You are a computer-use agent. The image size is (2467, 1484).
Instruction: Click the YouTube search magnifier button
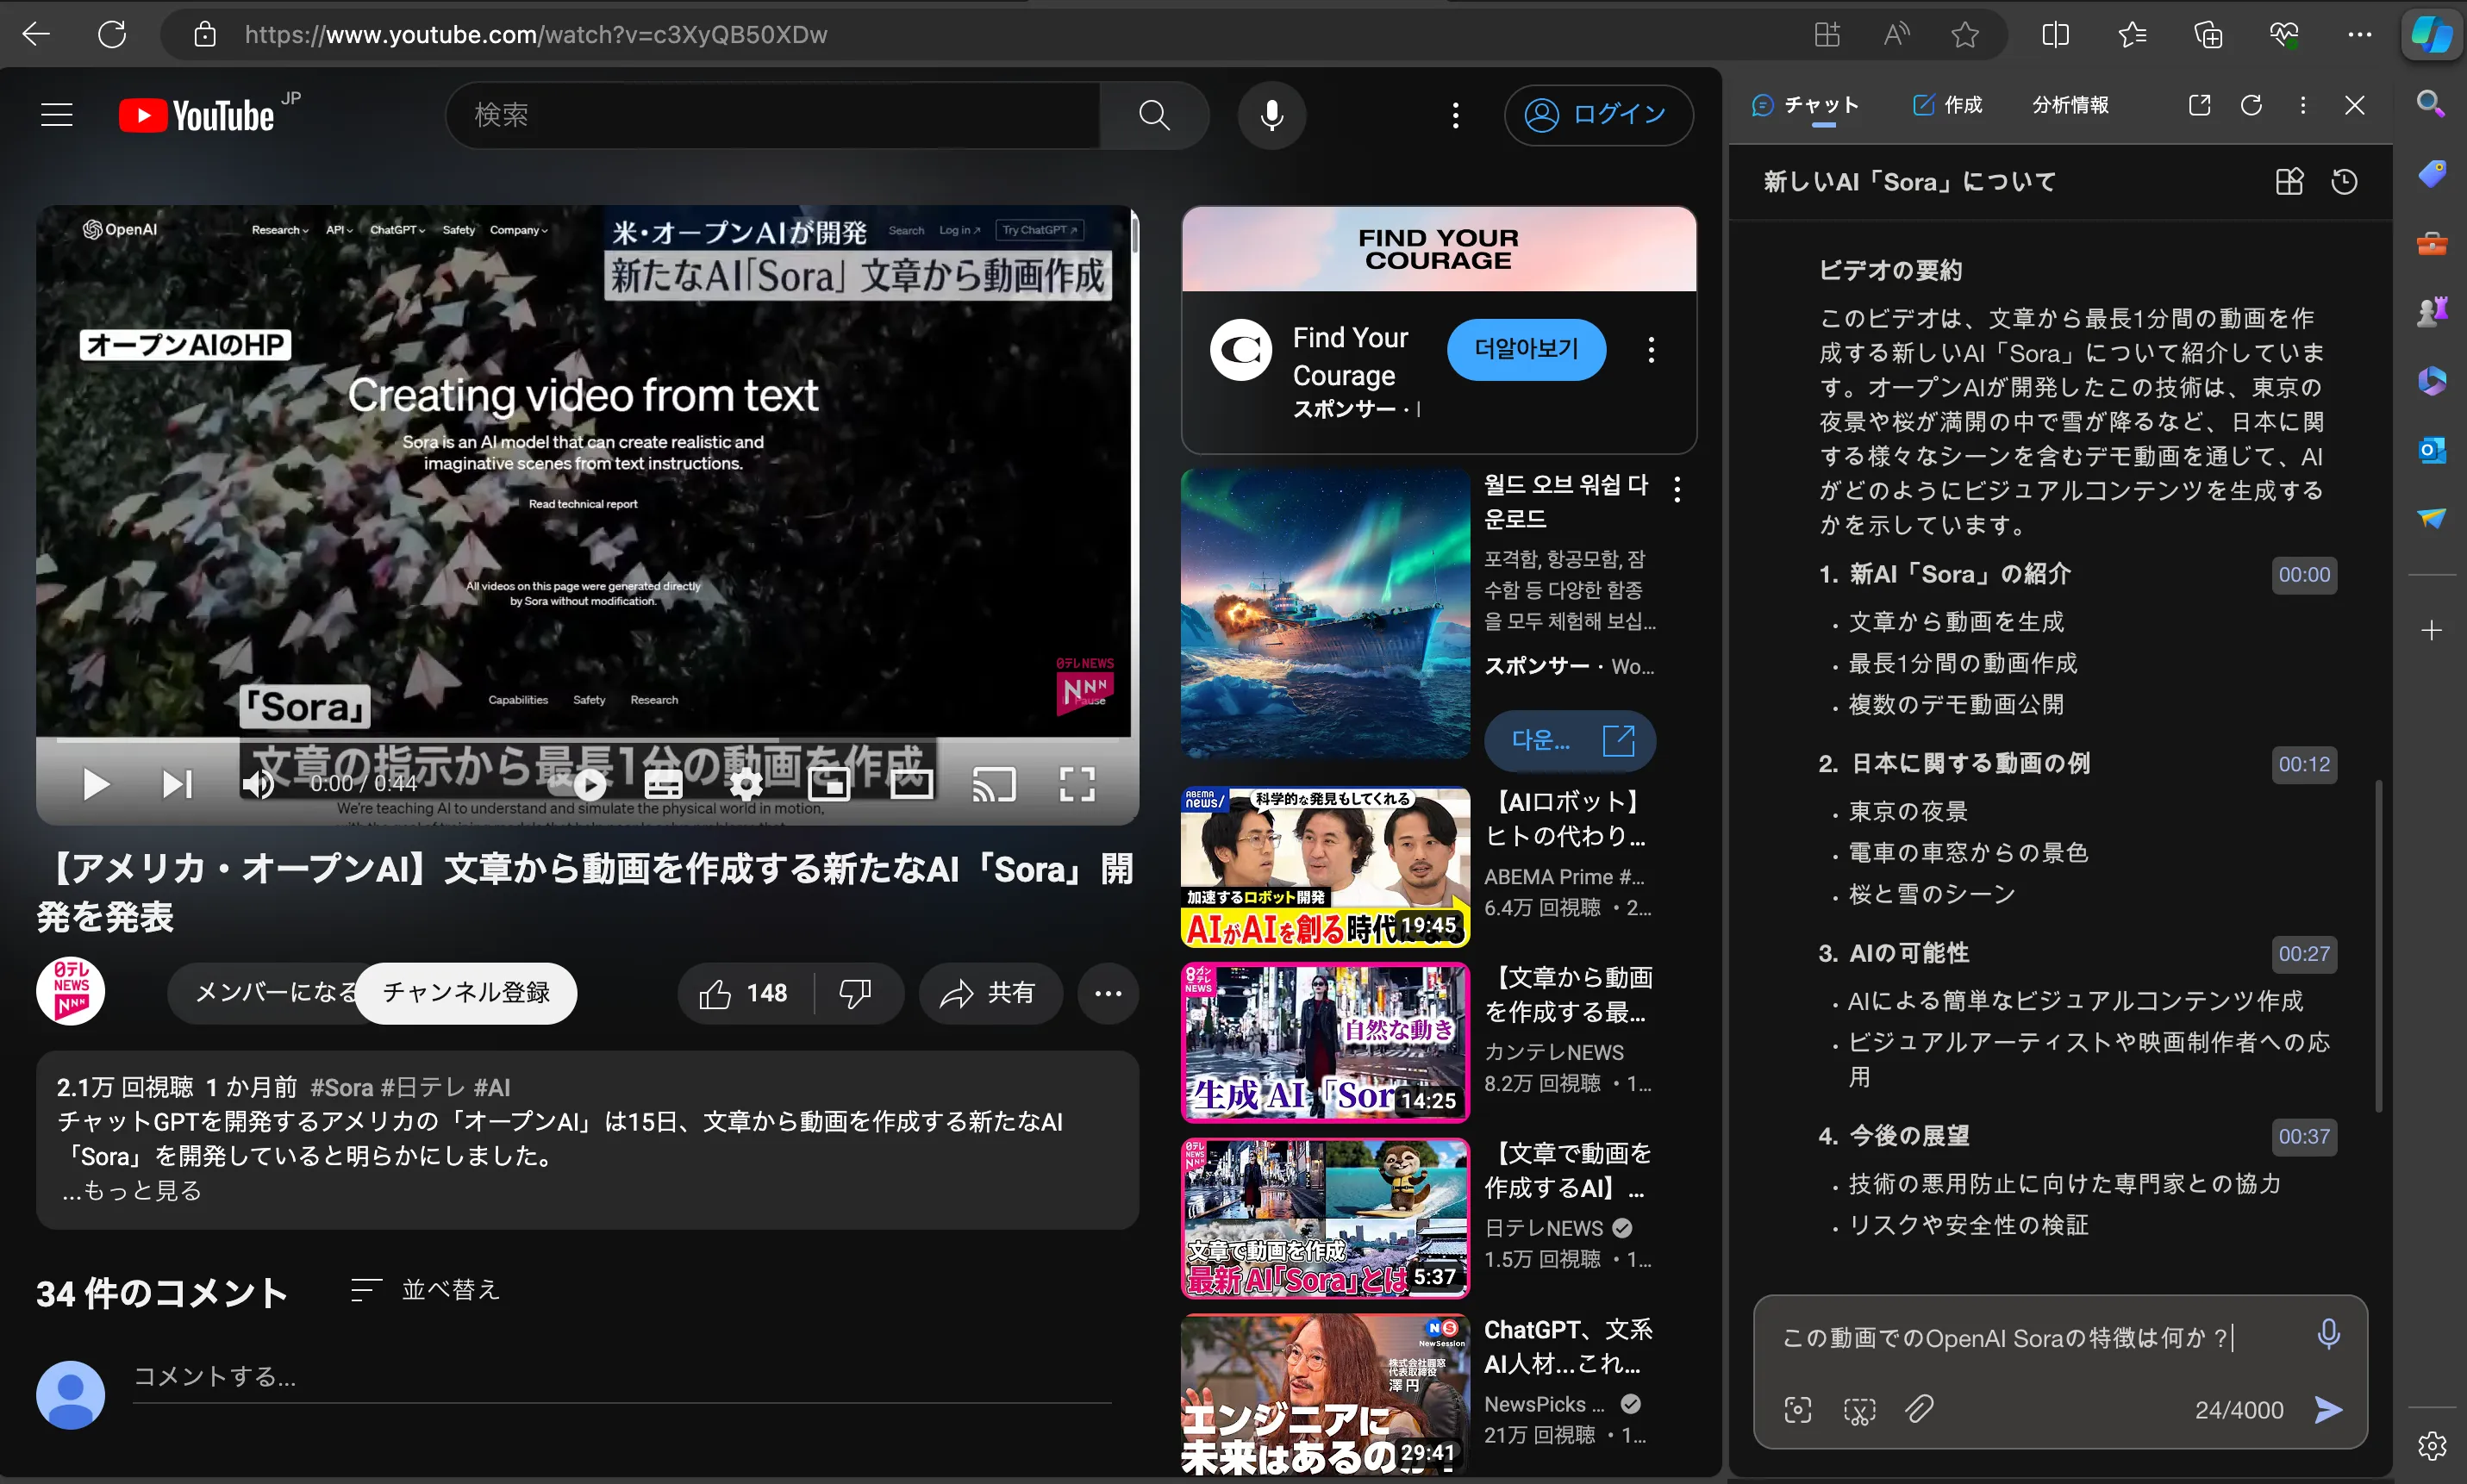(x=1154, y=115)
